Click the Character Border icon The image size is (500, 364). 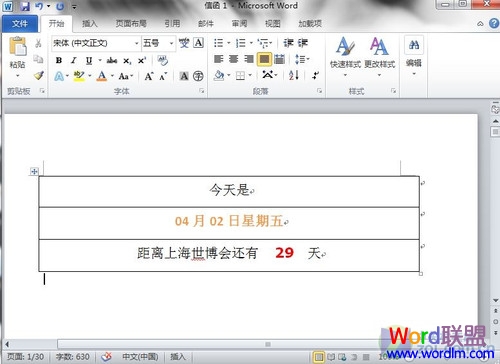[198, 43]
